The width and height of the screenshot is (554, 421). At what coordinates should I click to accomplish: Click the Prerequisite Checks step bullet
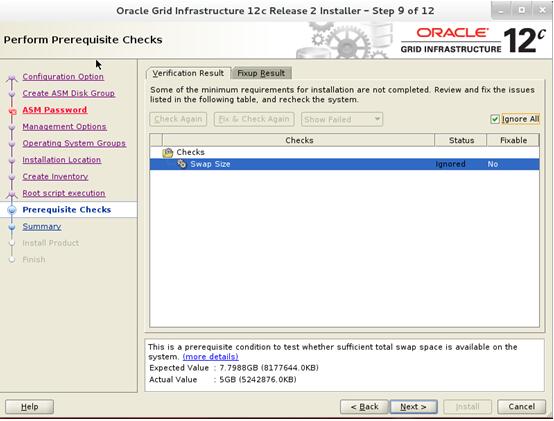point(12,210)
